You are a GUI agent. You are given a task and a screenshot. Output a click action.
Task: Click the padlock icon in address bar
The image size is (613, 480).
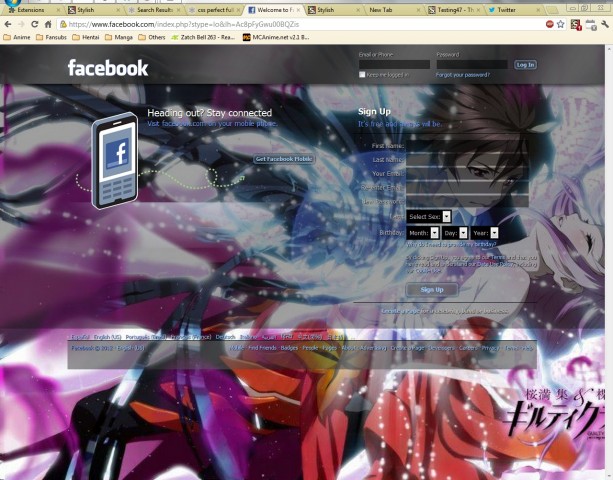click(63, 24)
